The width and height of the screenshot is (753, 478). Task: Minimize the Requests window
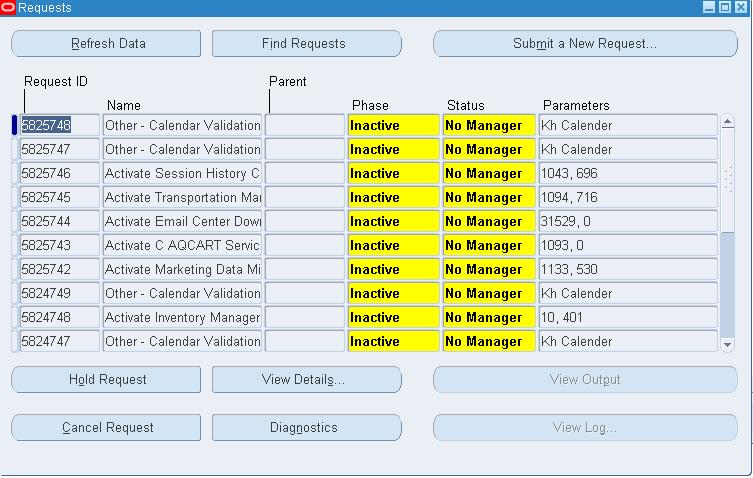tap(709, 8)
